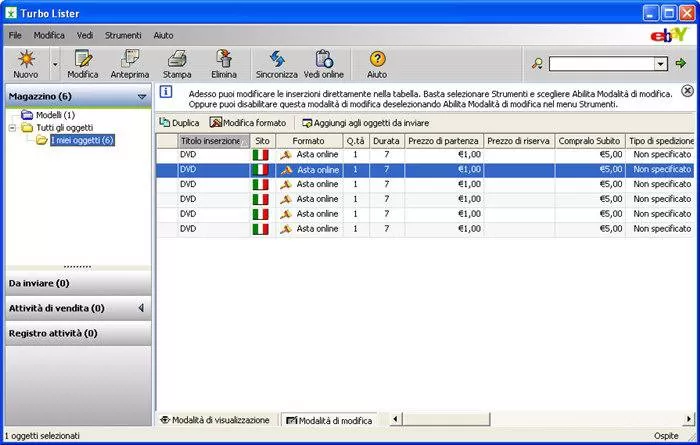The height and width of the screenshot is (445, 700).
Task: Click the Duplica button
Action: [180, 122]
